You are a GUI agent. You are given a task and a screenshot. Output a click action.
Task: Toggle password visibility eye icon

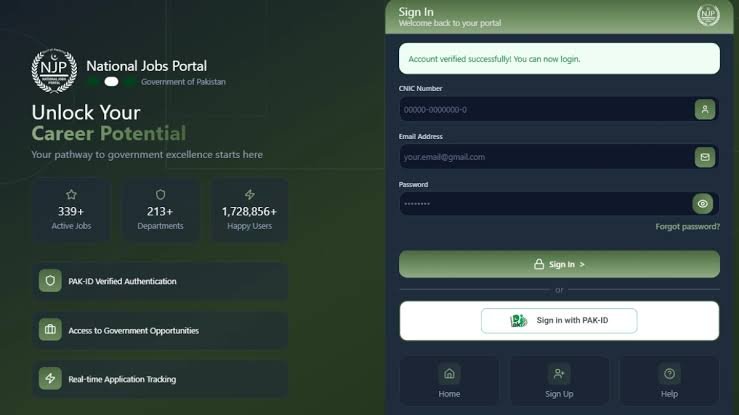click(x=702, y=204)
